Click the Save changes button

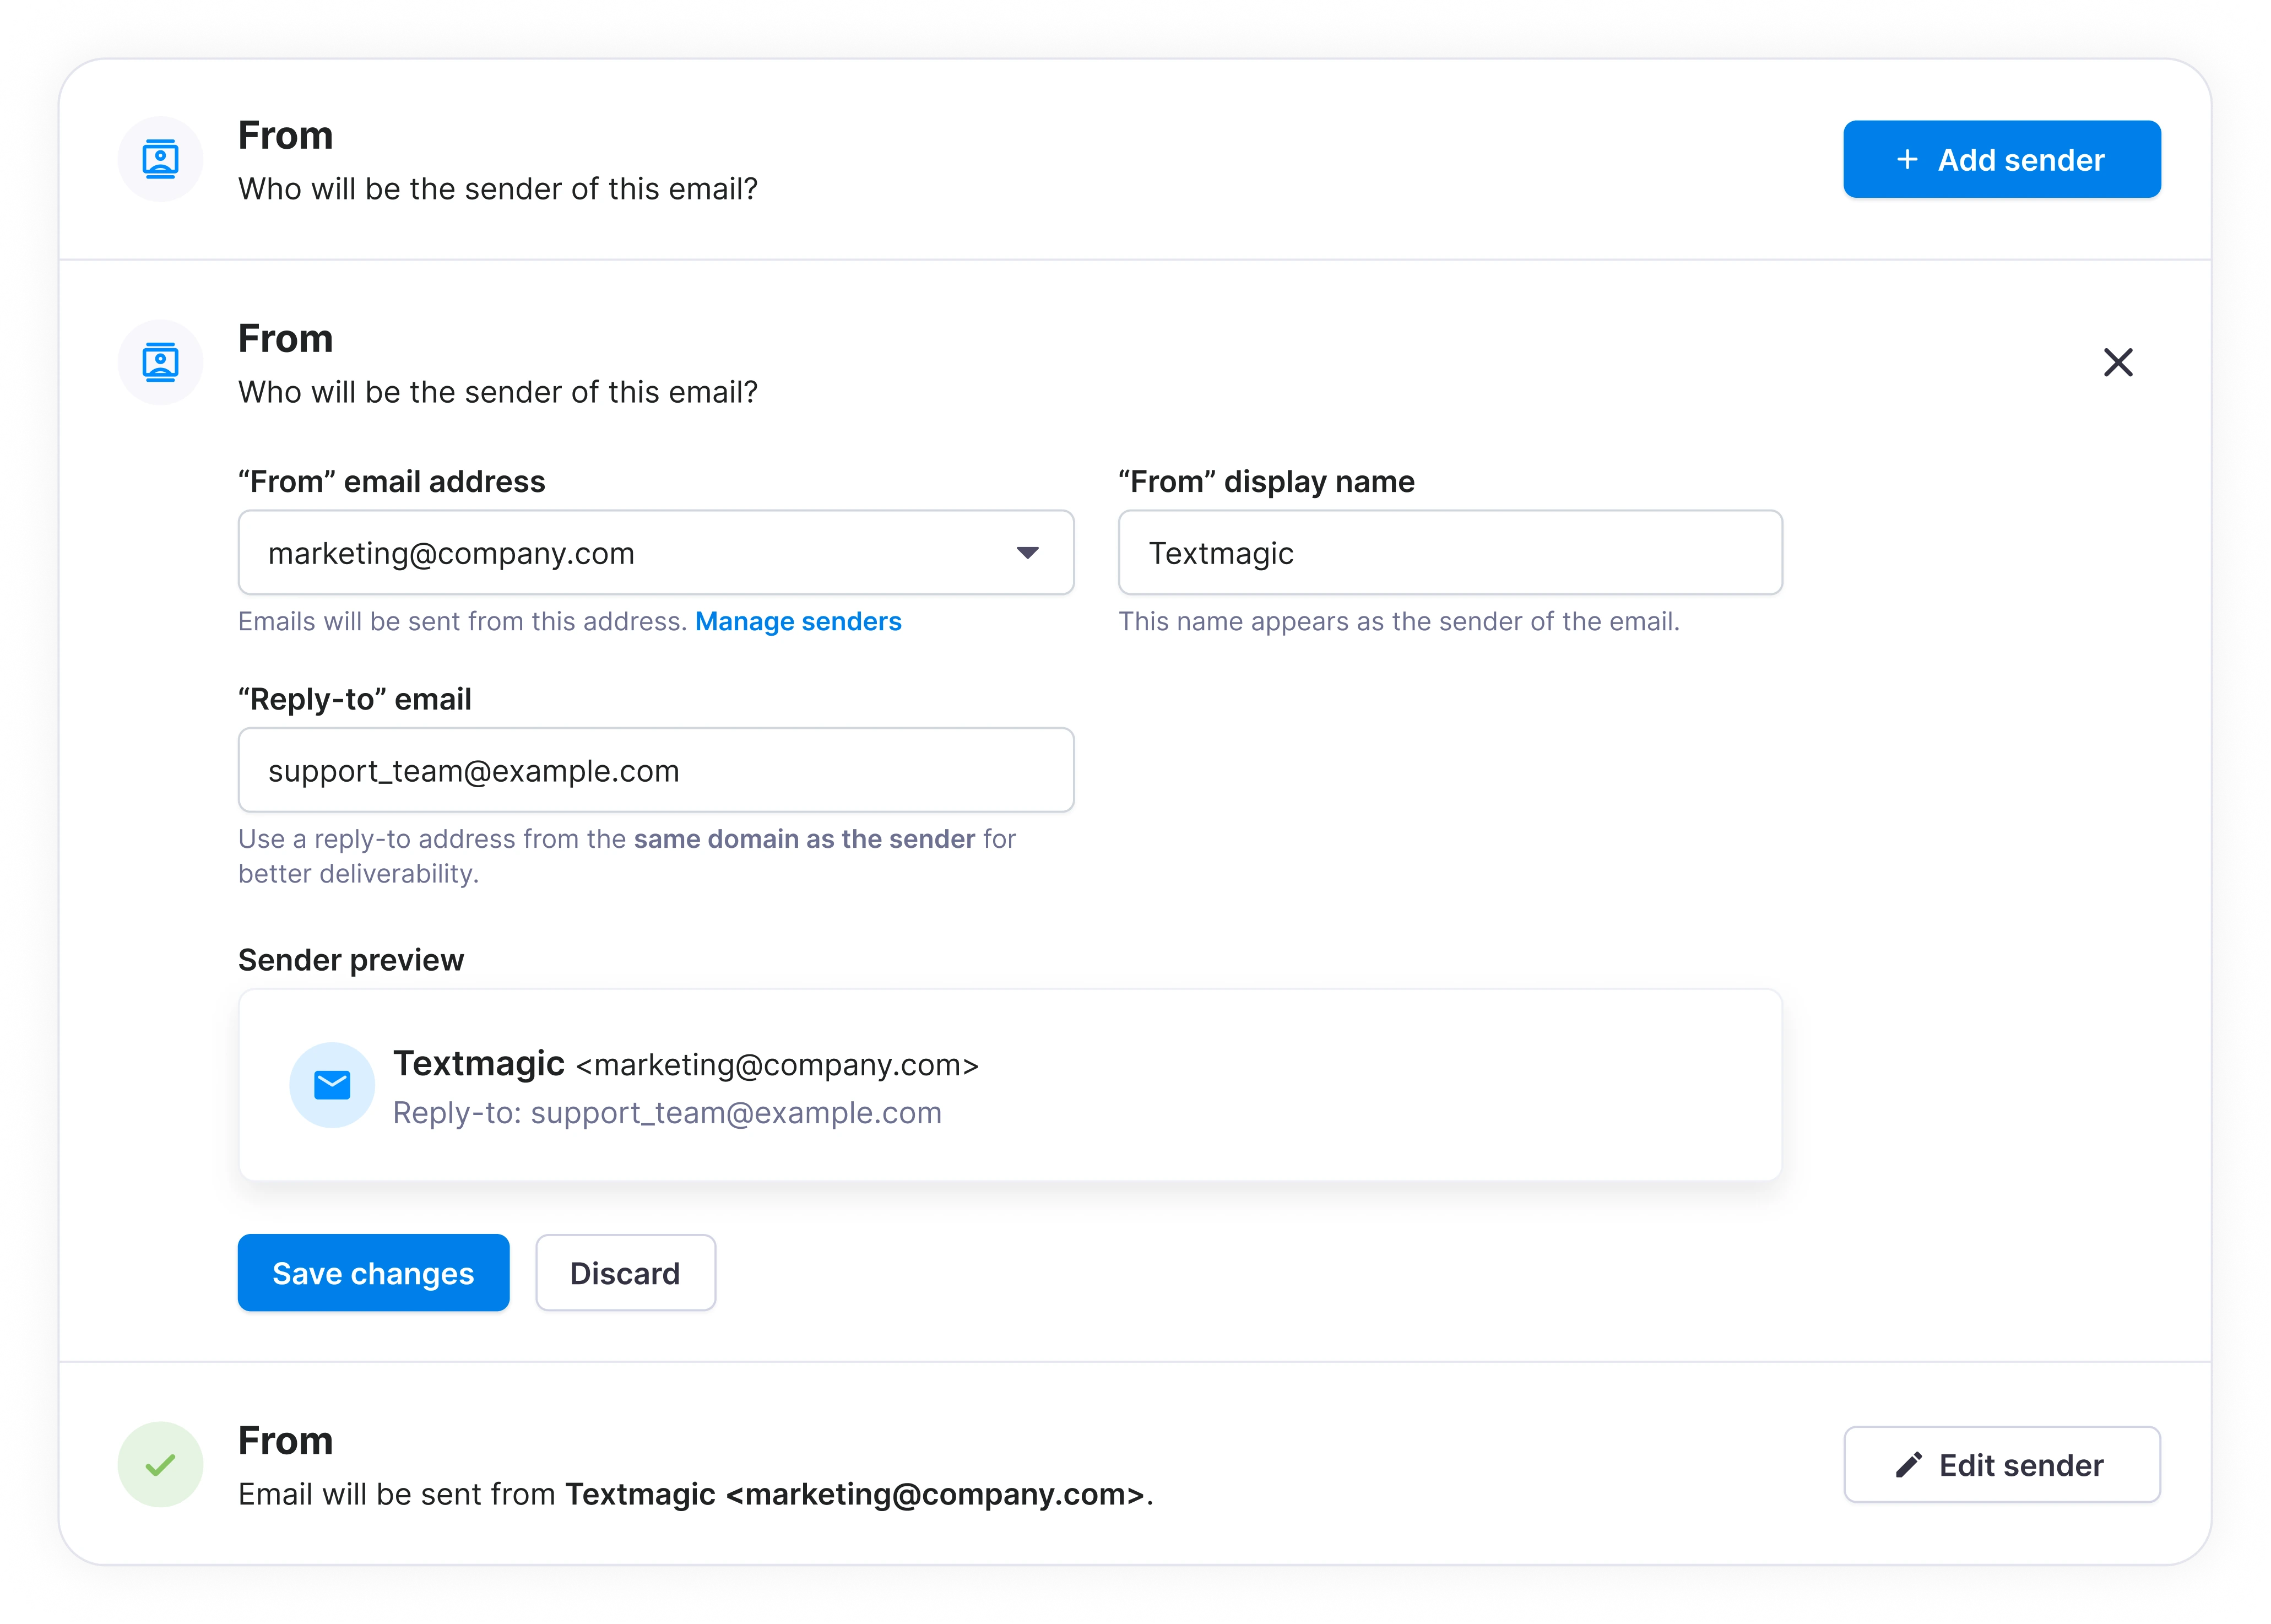(x=373, y=1273)
